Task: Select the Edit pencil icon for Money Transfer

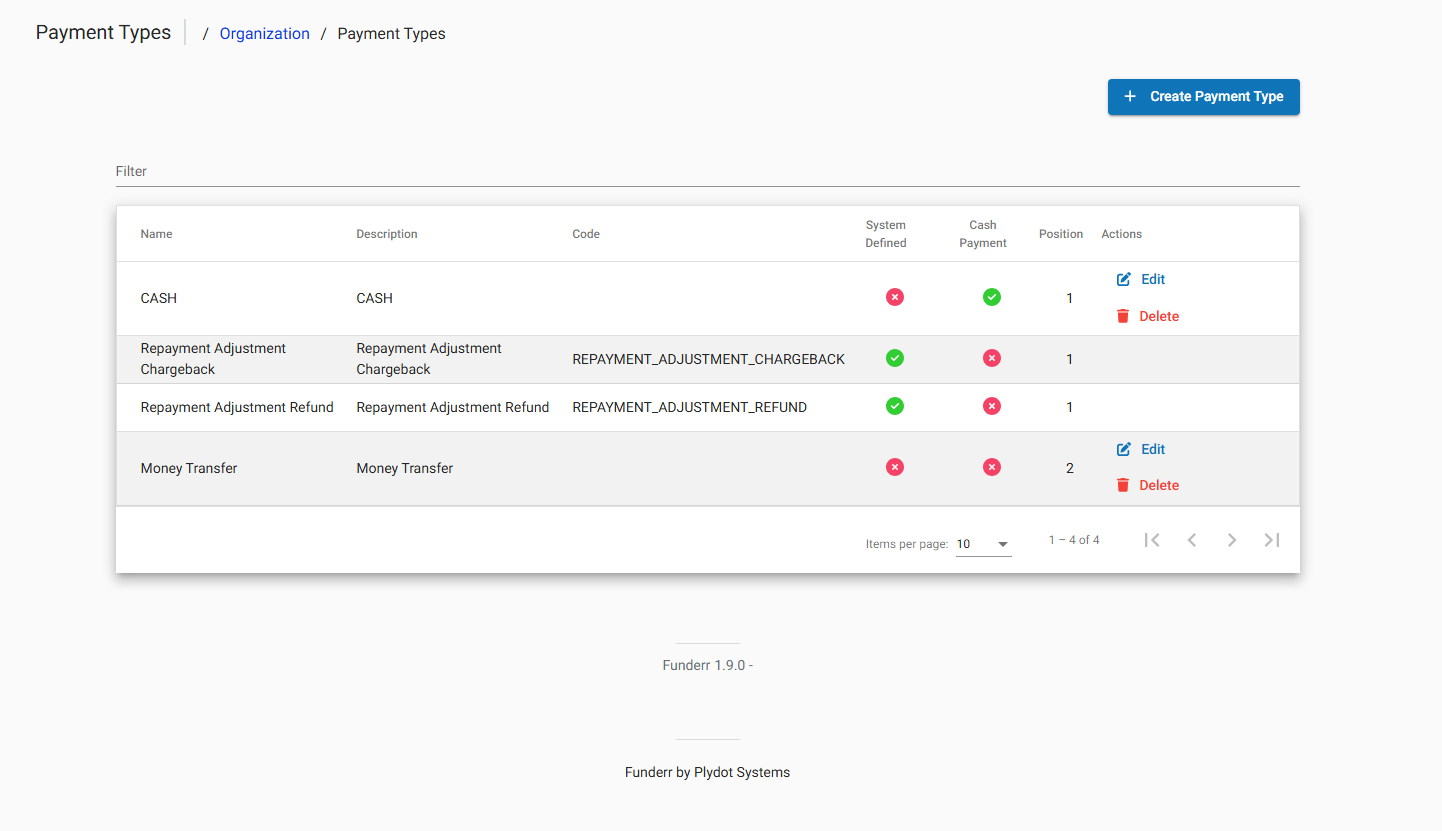Action: [x=1124, y=449]
